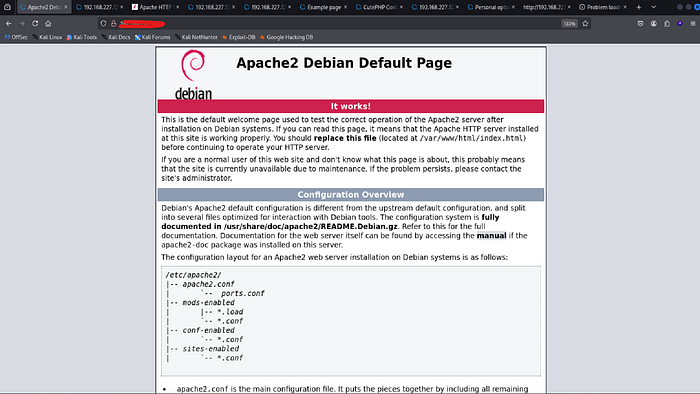
Task: Open the application hamburger menu
Action: (x=693, y=24)
